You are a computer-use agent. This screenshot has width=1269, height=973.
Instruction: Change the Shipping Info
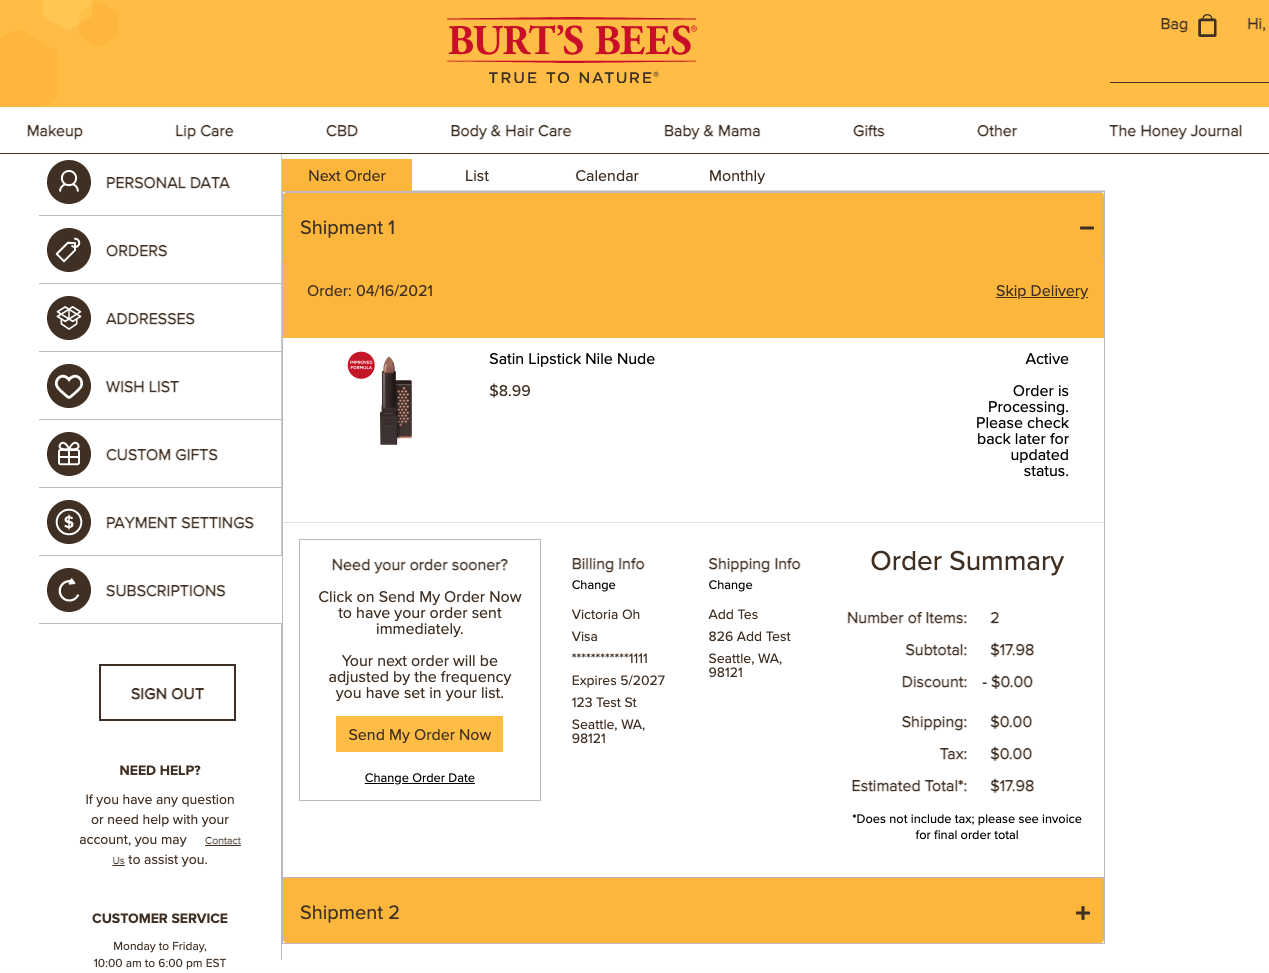tap(731, 584)
